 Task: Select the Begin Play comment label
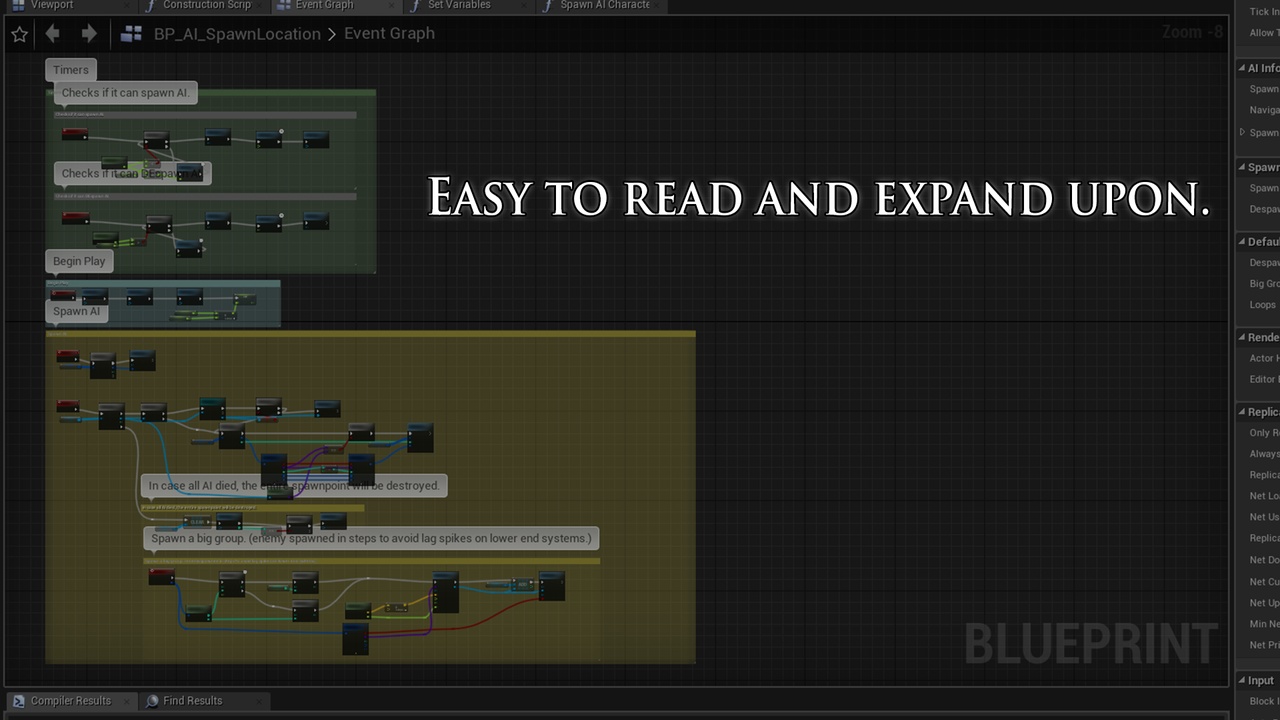(x=79, y=261)
